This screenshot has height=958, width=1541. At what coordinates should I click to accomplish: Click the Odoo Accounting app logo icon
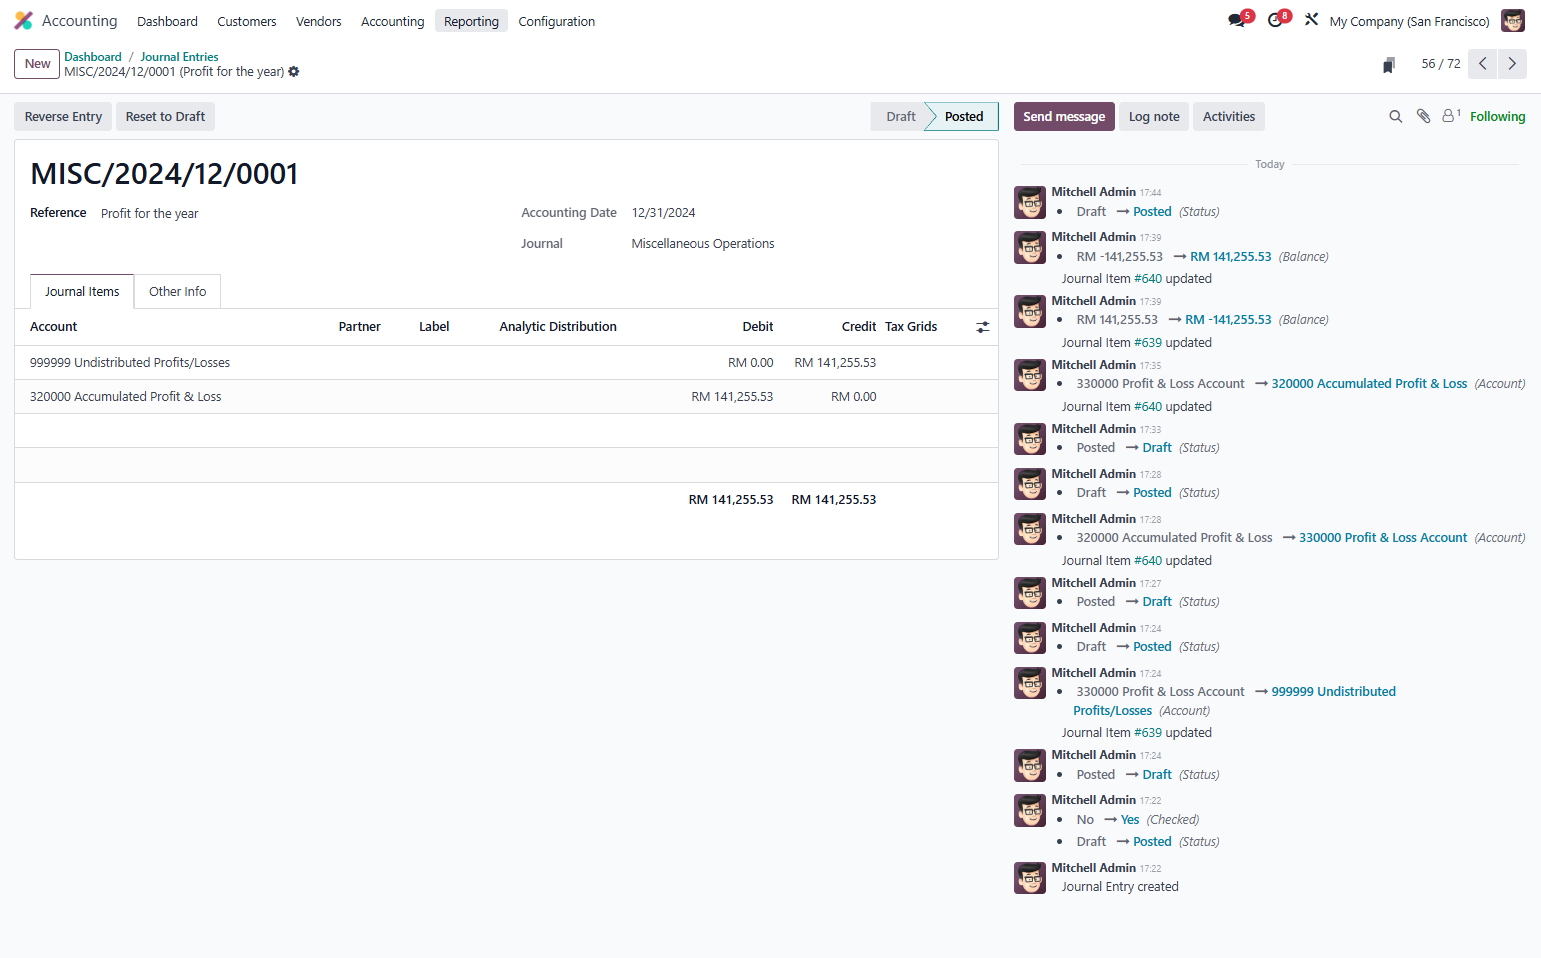point(23,21)
